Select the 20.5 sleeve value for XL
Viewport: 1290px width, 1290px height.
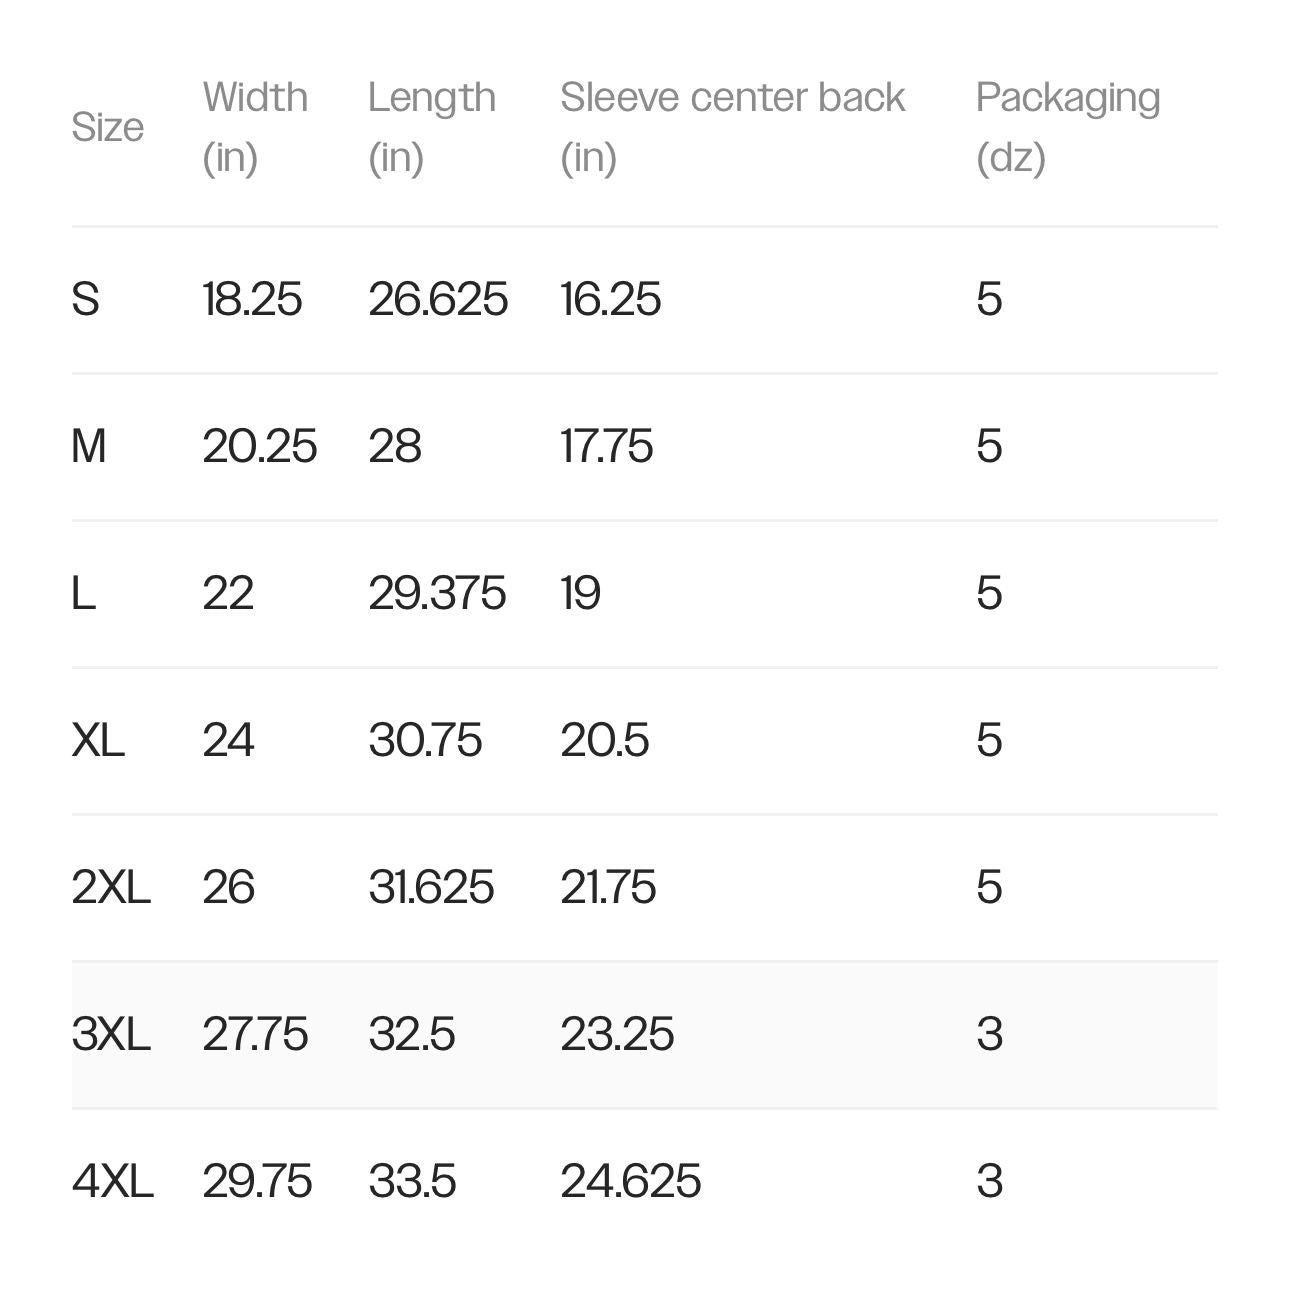click(x=605, y=740)
